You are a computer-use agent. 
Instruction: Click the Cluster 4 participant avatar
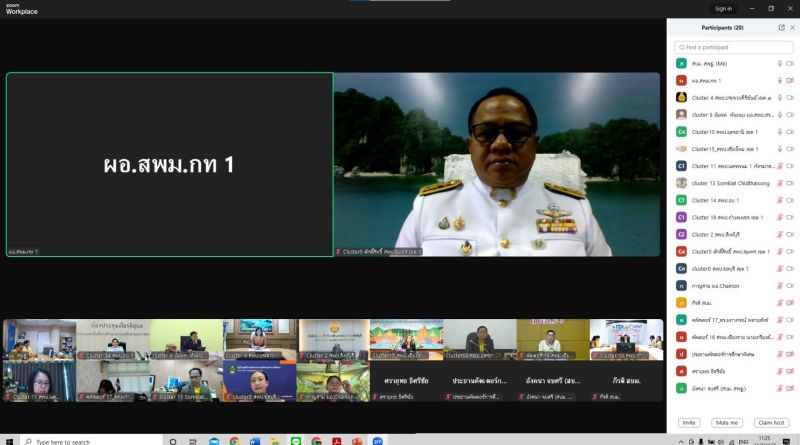(x=681, y=97)
